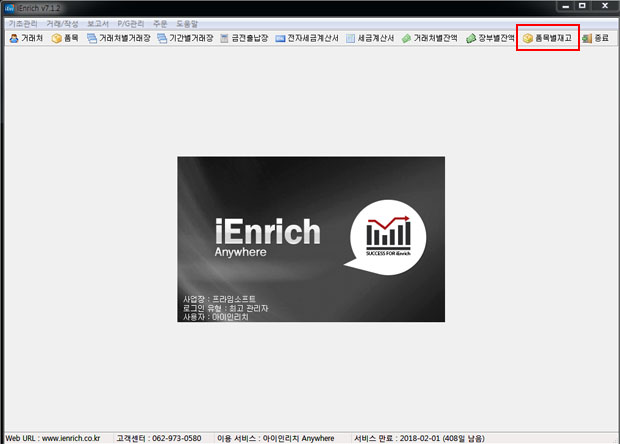Open the highlighted 품목별재고 button
Viewport: 620px width, 444px height.
click(548, 38)
